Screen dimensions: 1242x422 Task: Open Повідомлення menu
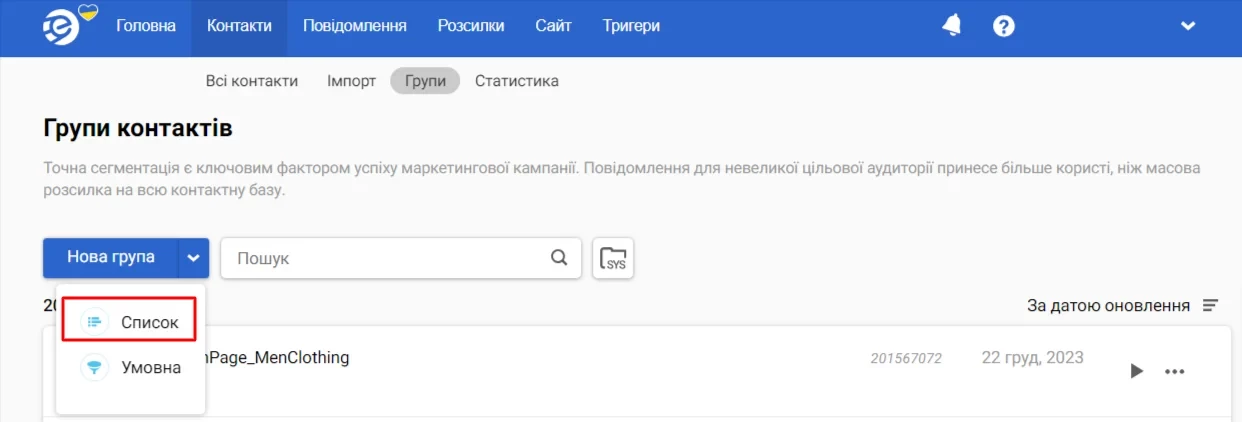coord(355,26)
